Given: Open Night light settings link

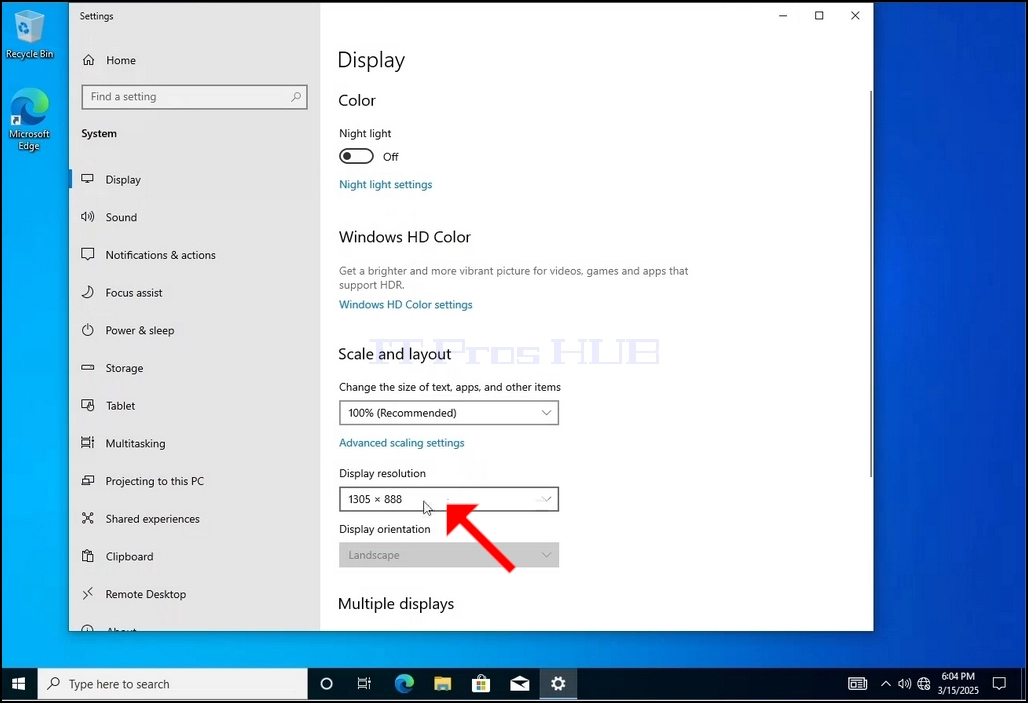Looking at the screenshot, I should click(386, 184).
